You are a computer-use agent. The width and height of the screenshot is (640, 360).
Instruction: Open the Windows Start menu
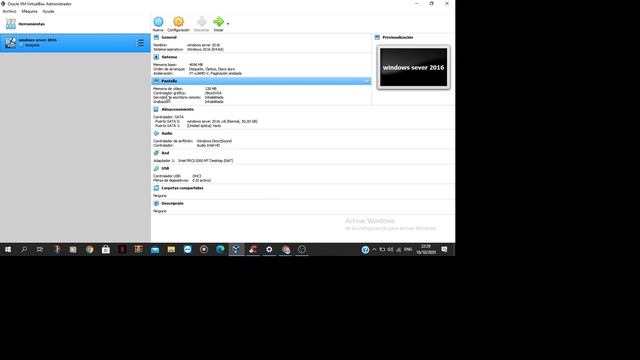[x=8, y=249]
